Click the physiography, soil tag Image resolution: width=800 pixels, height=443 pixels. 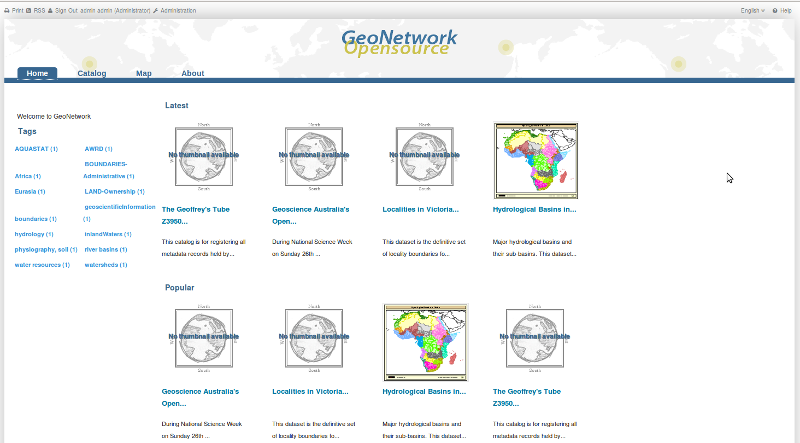[x=46, y=249]
